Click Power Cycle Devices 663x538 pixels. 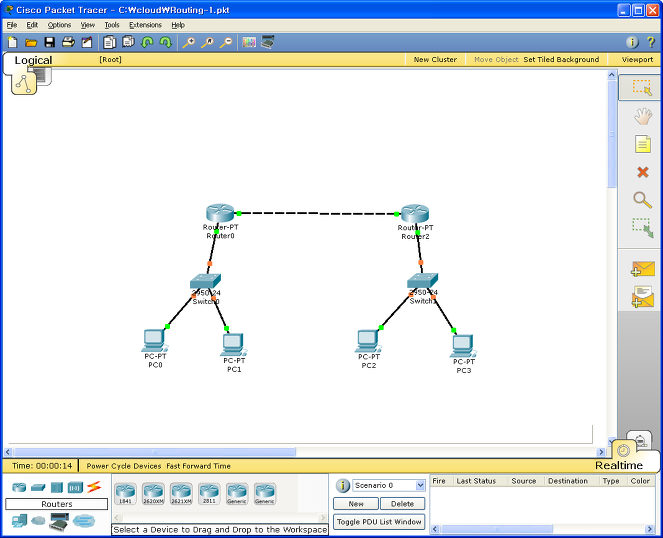[123, 466]
